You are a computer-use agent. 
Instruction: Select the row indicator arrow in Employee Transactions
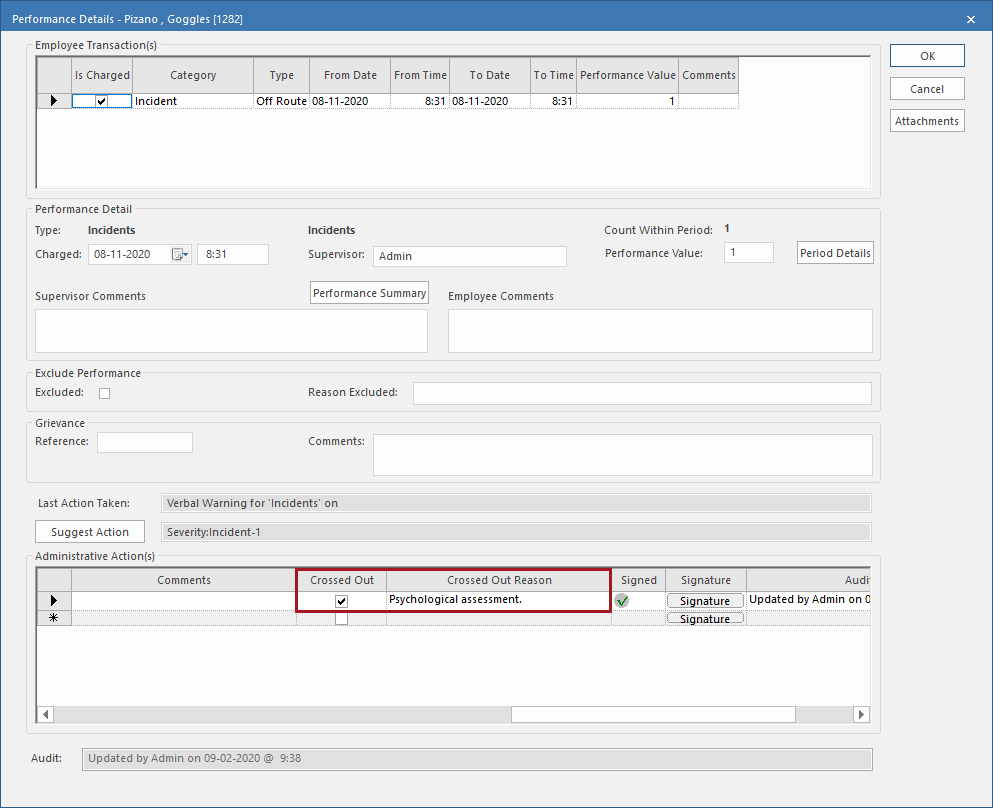click(54, 100)
